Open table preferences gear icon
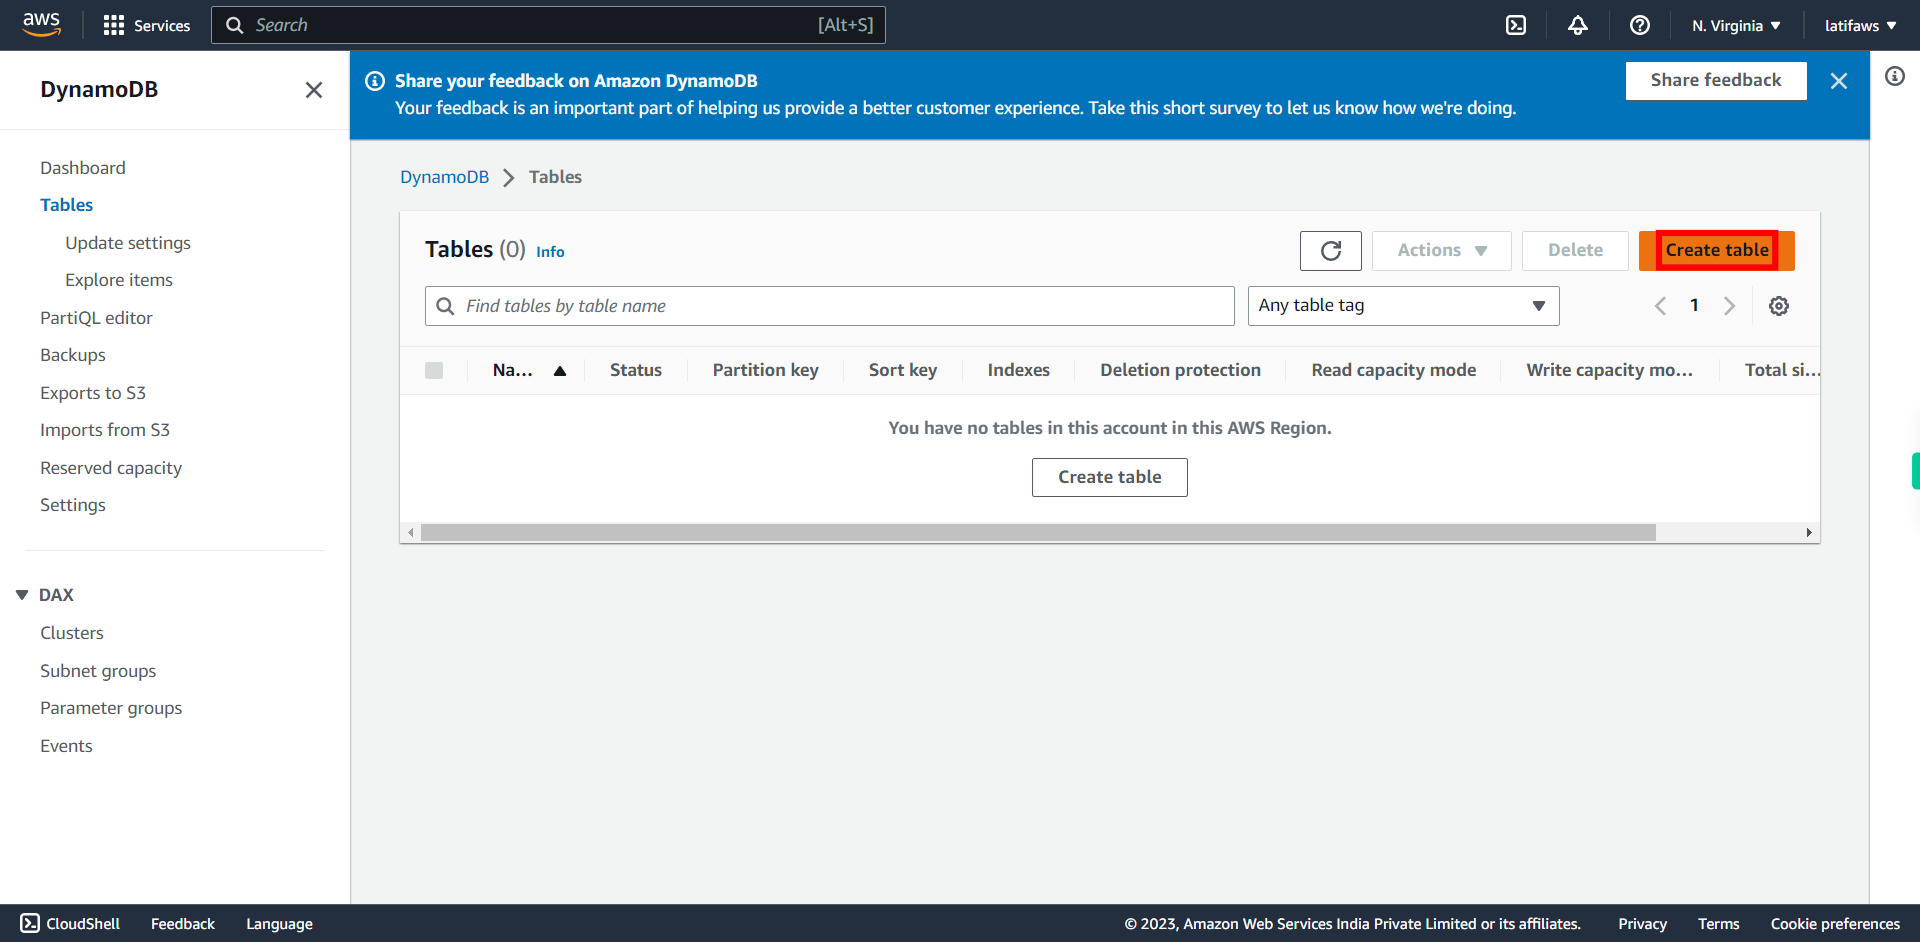The width and height of the screenshot is (1920, 942). (x=1779, y=306)
